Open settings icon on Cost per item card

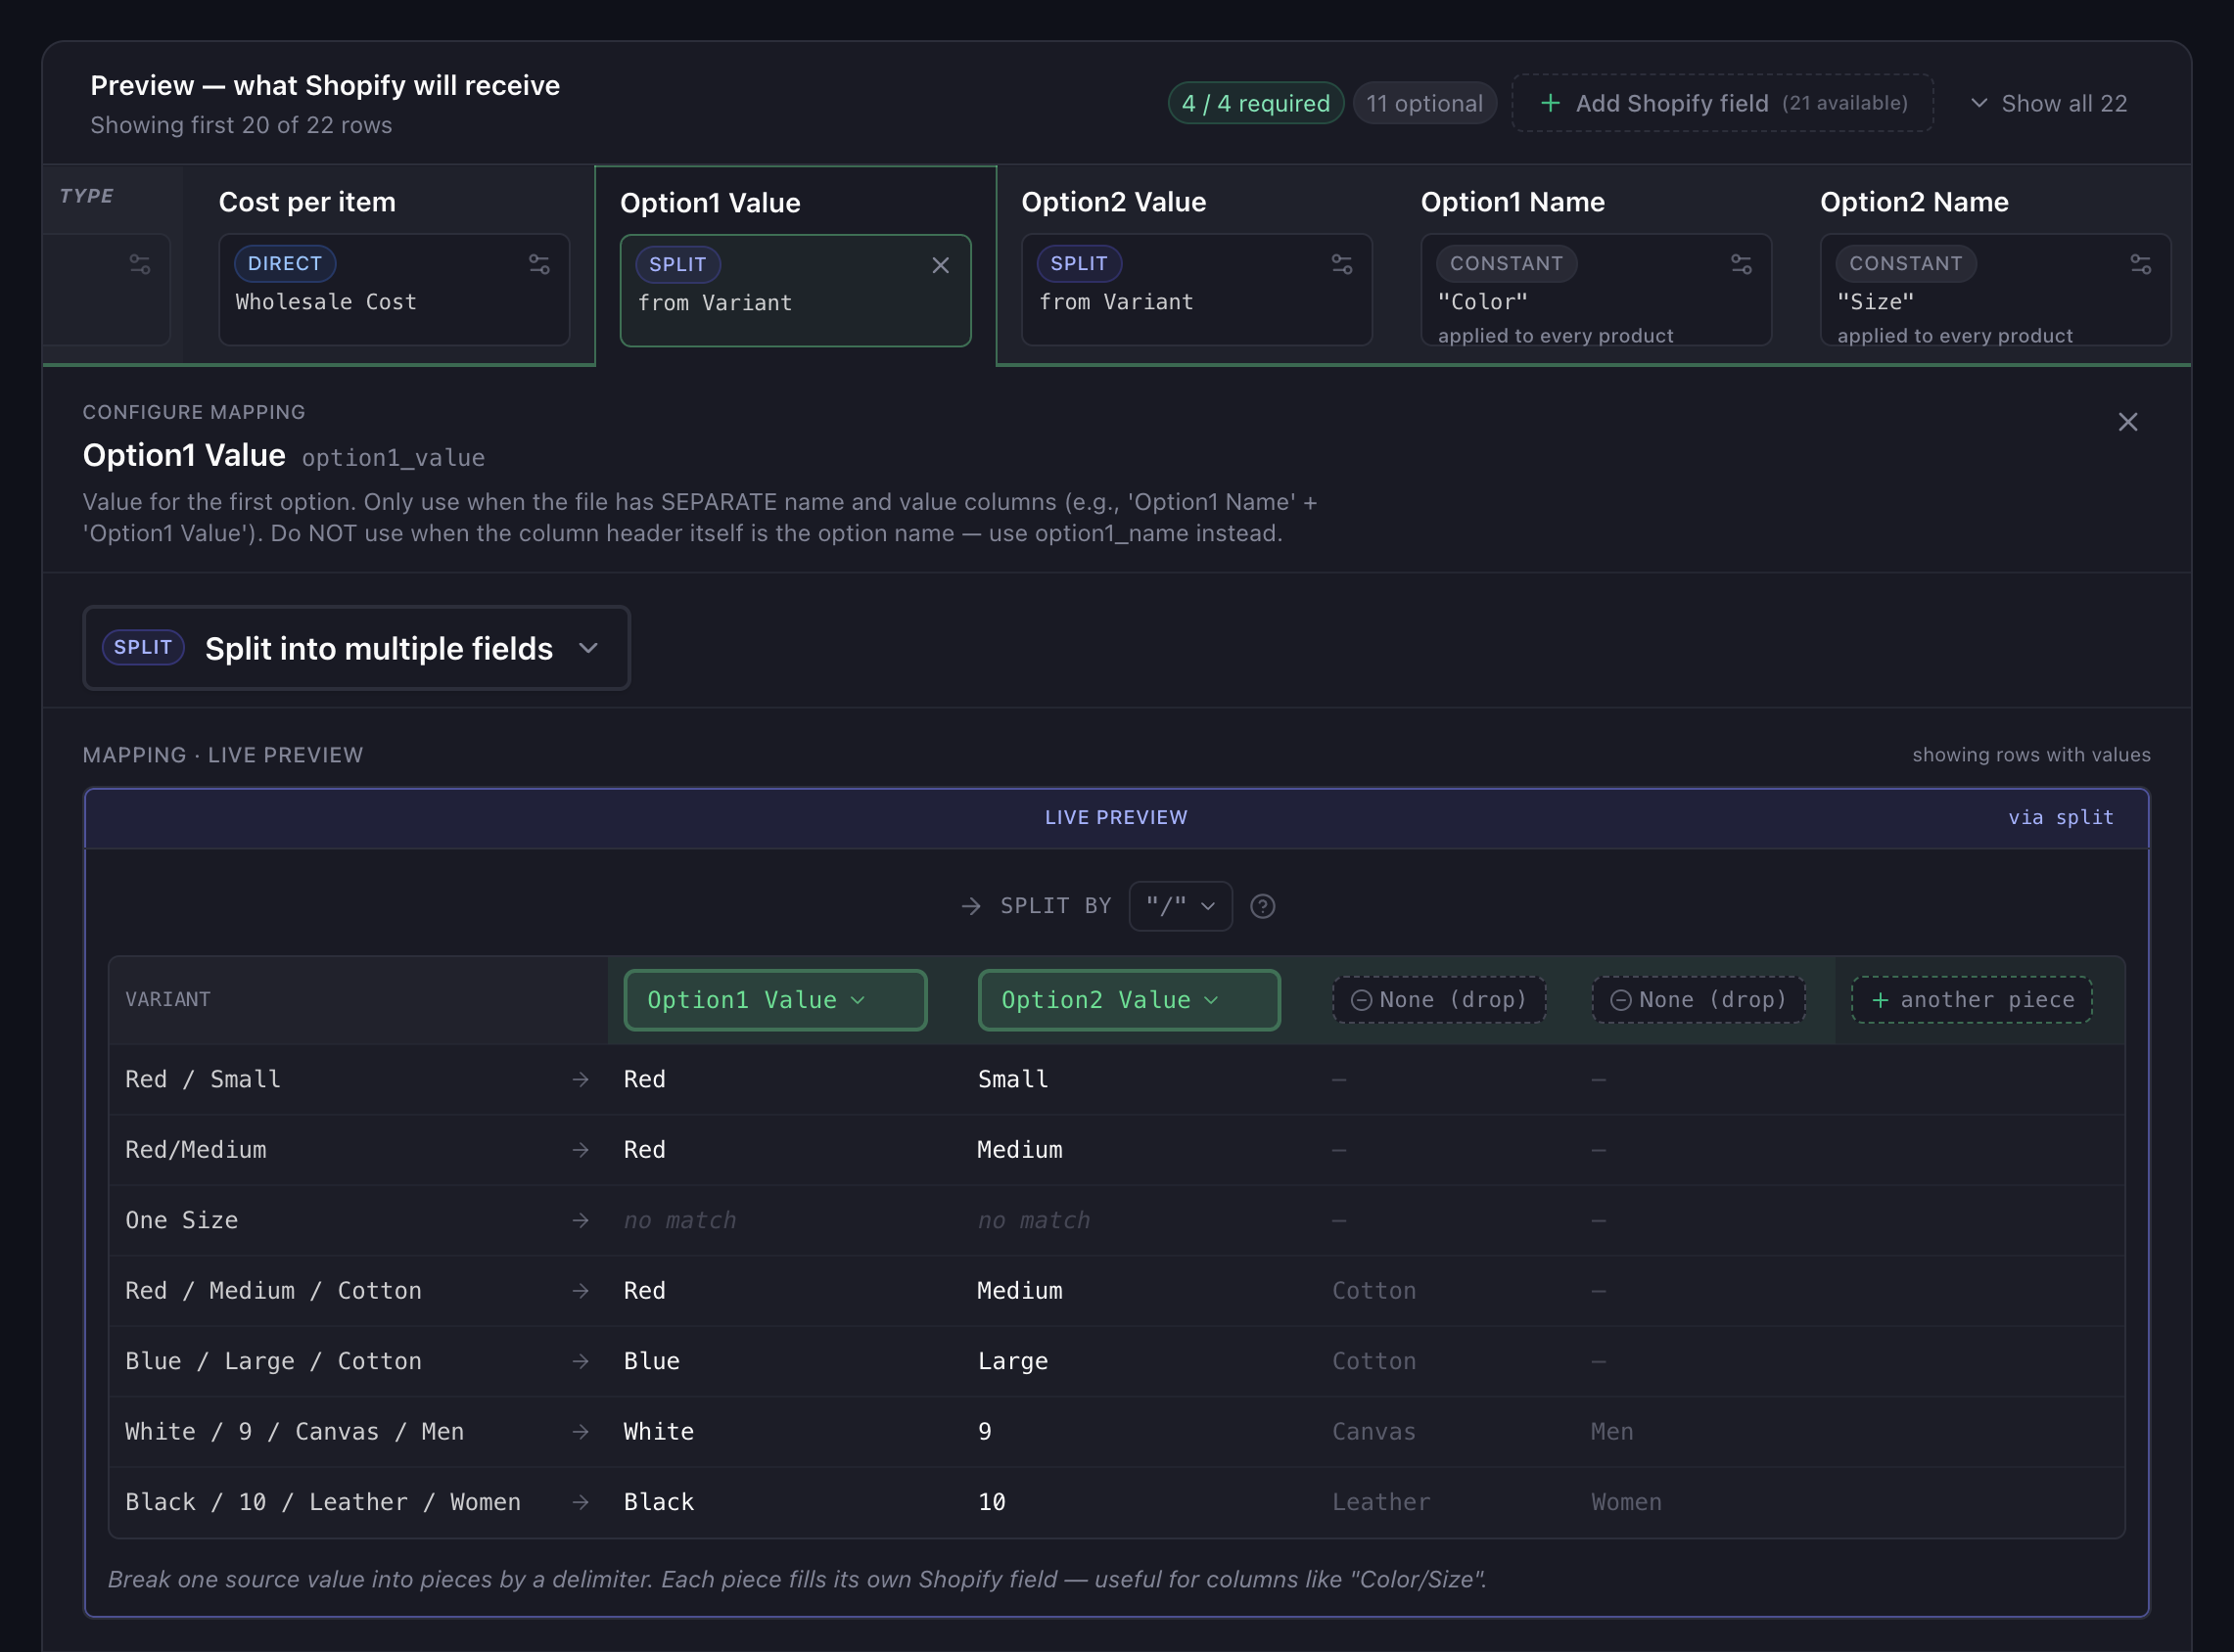tap(539, 264)
